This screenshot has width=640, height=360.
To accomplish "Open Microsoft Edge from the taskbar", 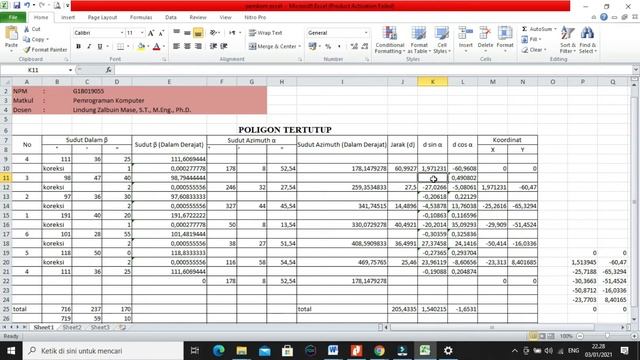I will click(x=219, y=351).
